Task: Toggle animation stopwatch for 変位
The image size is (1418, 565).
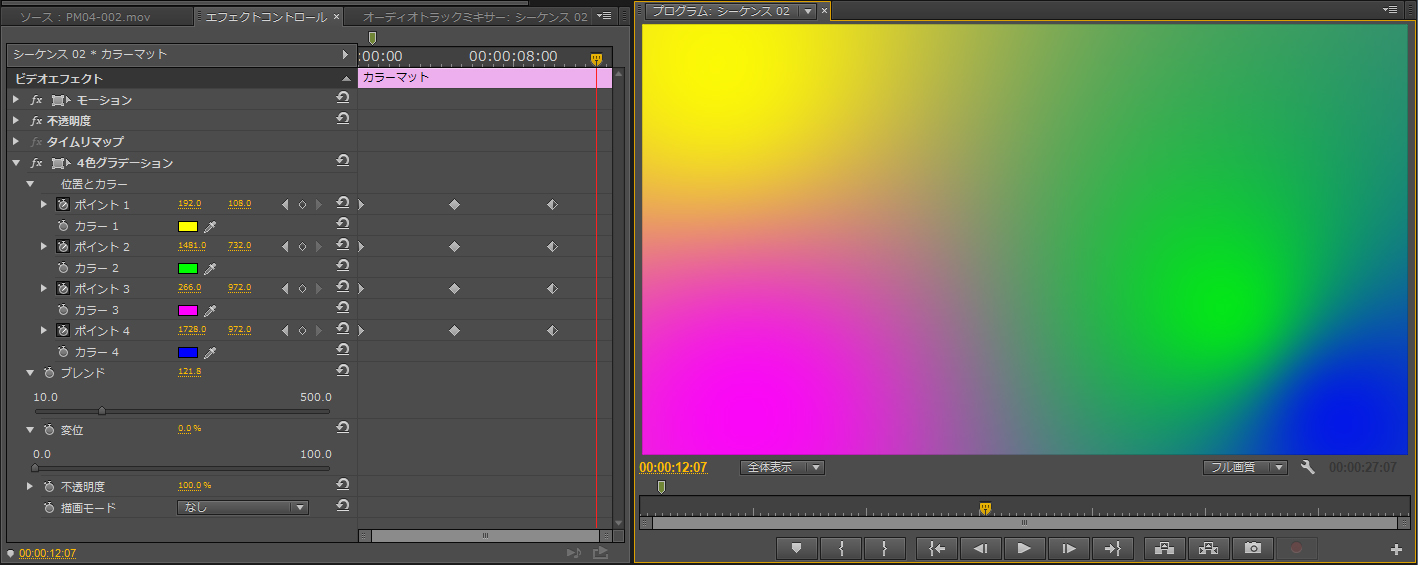Action: [x=48, y=430]
